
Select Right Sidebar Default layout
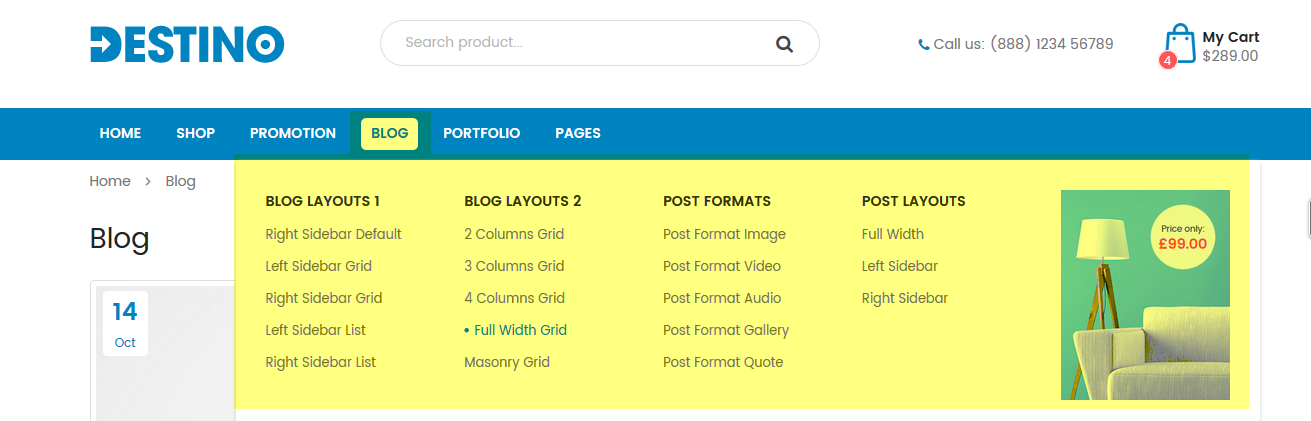tap(333, 234)
